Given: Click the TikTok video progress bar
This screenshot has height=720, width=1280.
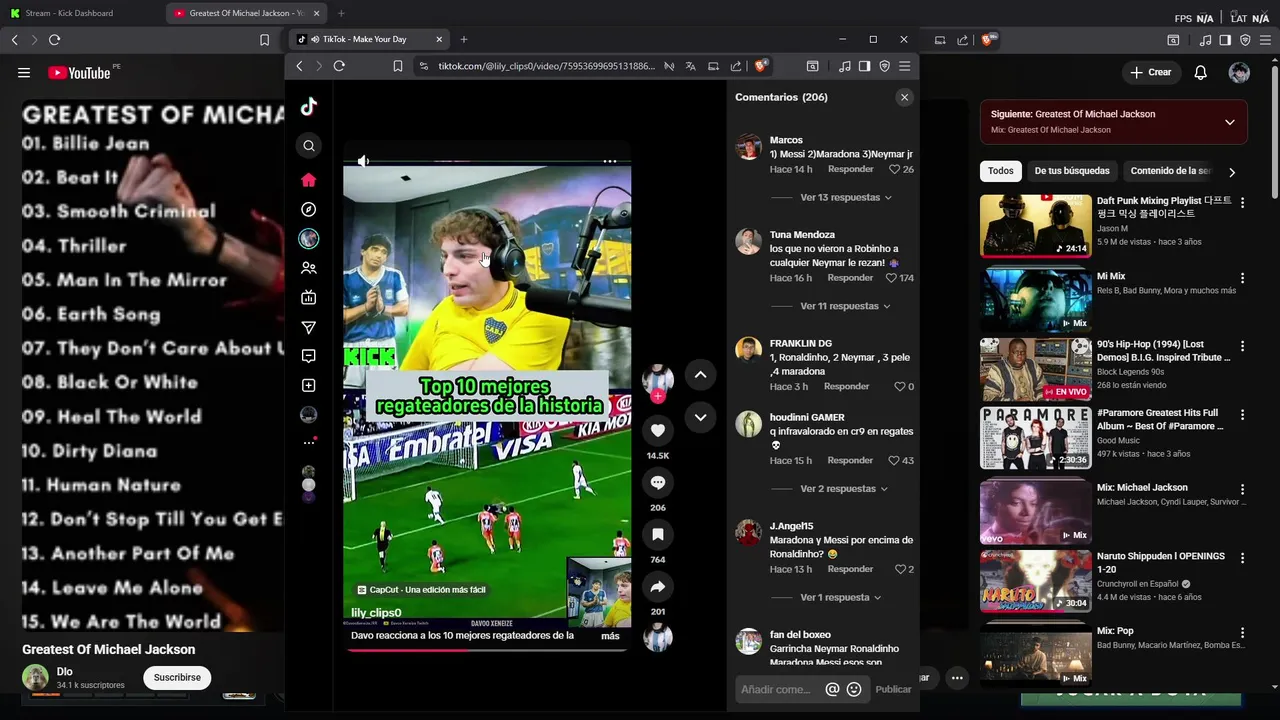Looking at the screenshot, I should point(488,650).
